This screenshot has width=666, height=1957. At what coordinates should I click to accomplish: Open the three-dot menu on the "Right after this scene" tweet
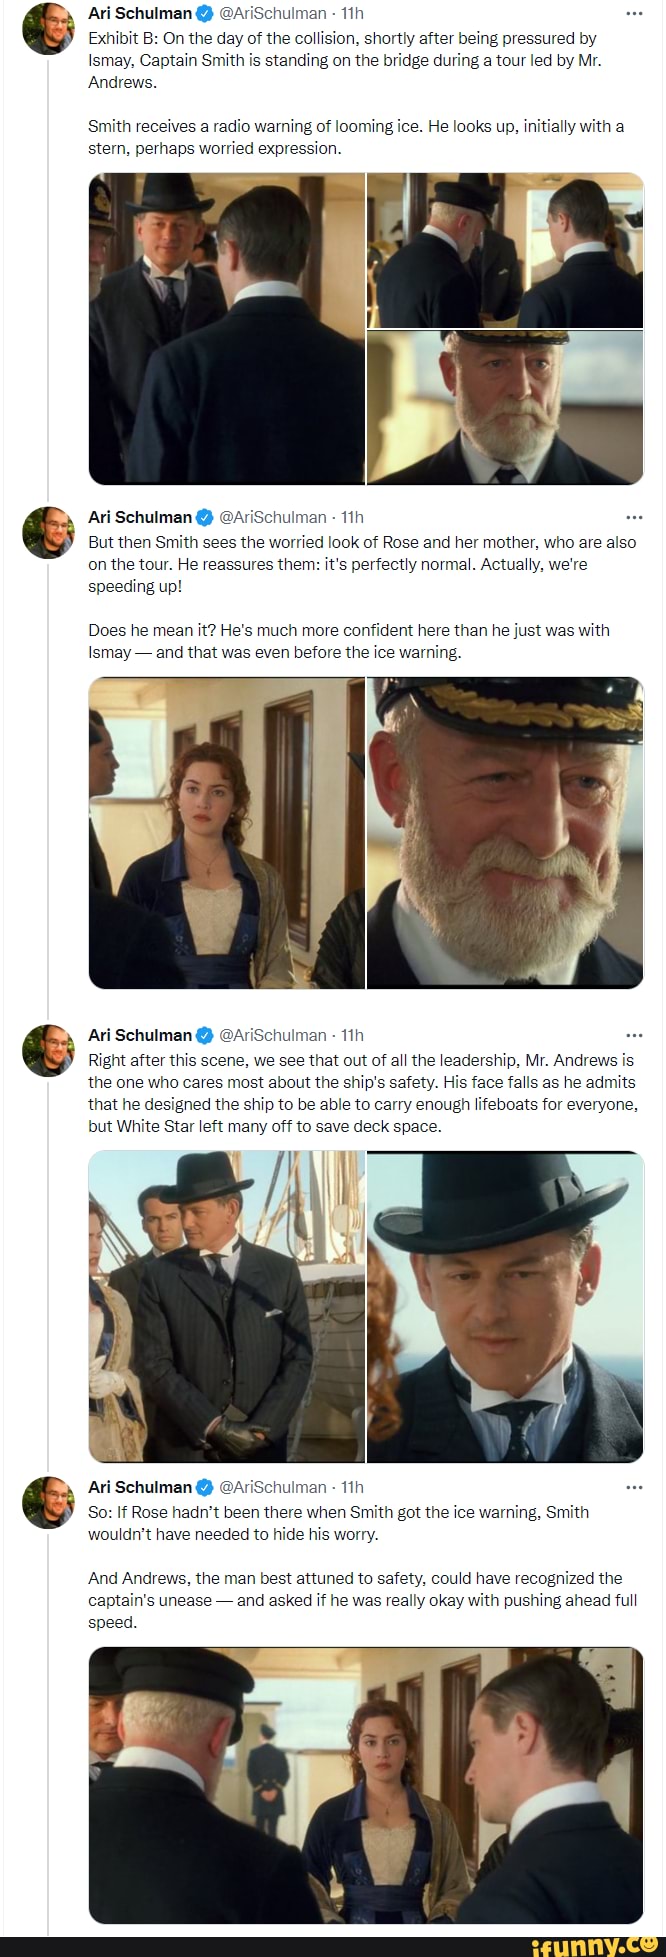click(x=634, y=1035)
